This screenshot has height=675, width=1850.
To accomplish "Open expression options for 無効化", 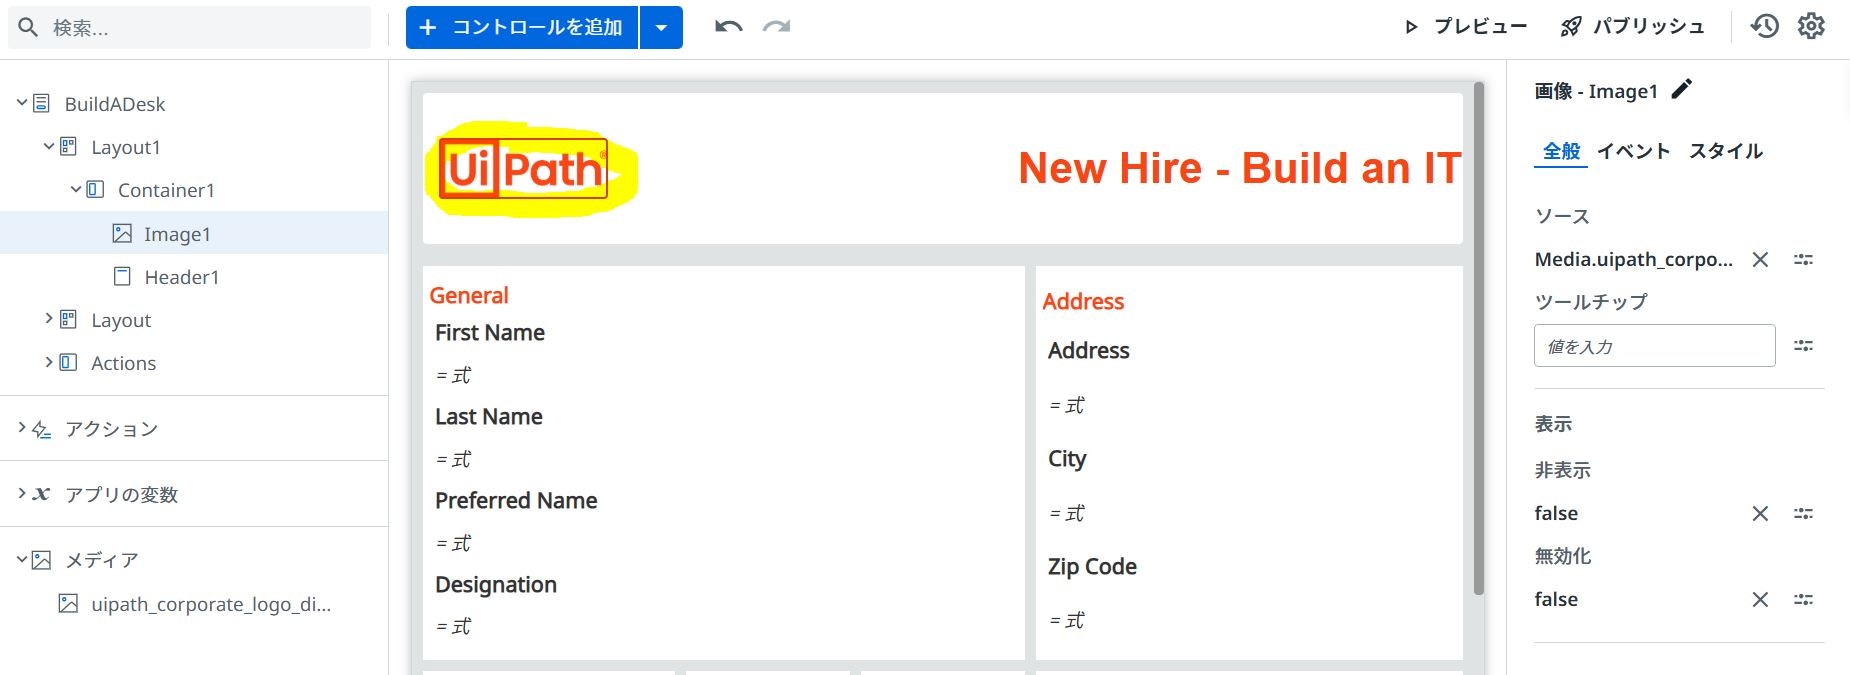I will pos(1803,600).
